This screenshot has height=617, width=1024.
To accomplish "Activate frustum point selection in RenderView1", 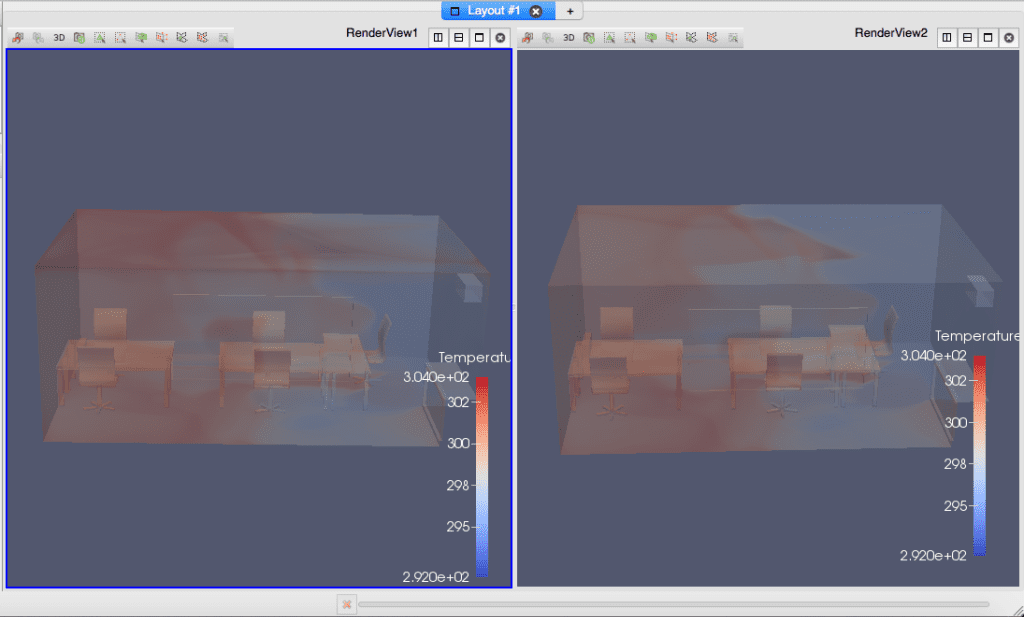I will pos(159,38).
